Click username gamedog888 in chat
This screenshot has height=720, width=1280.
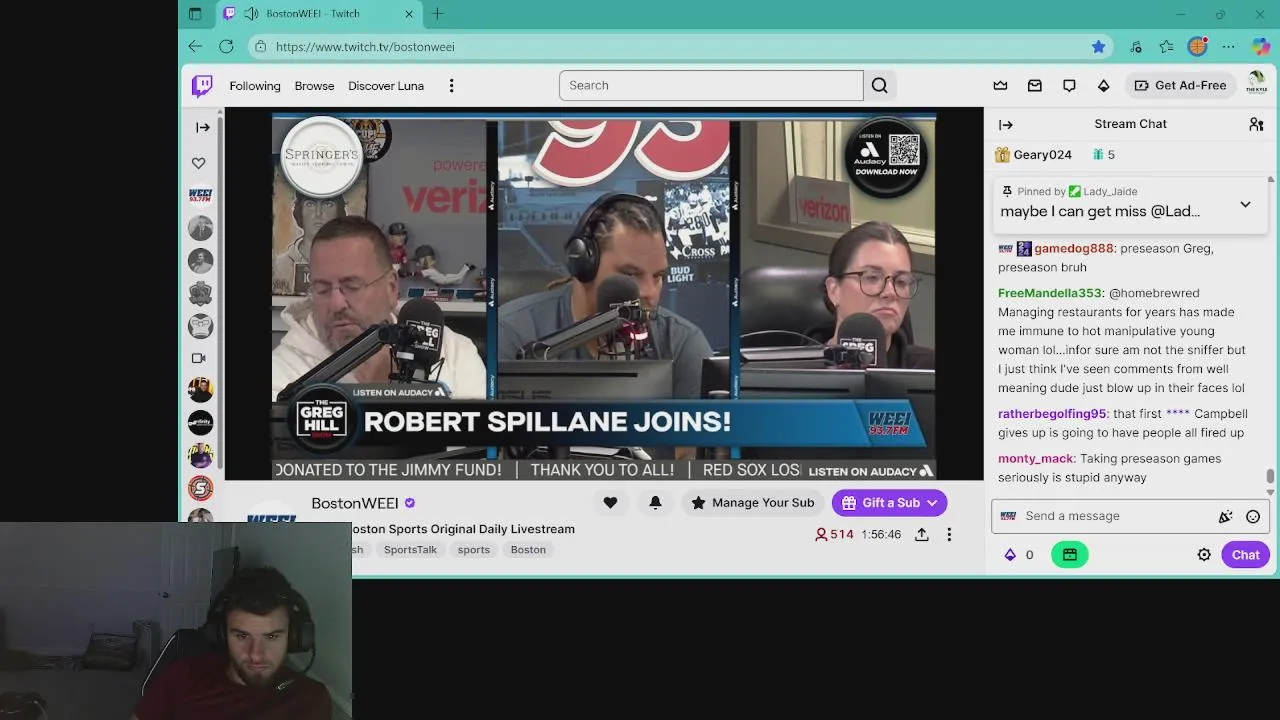pyautogui.click(x=1073, y=248)
